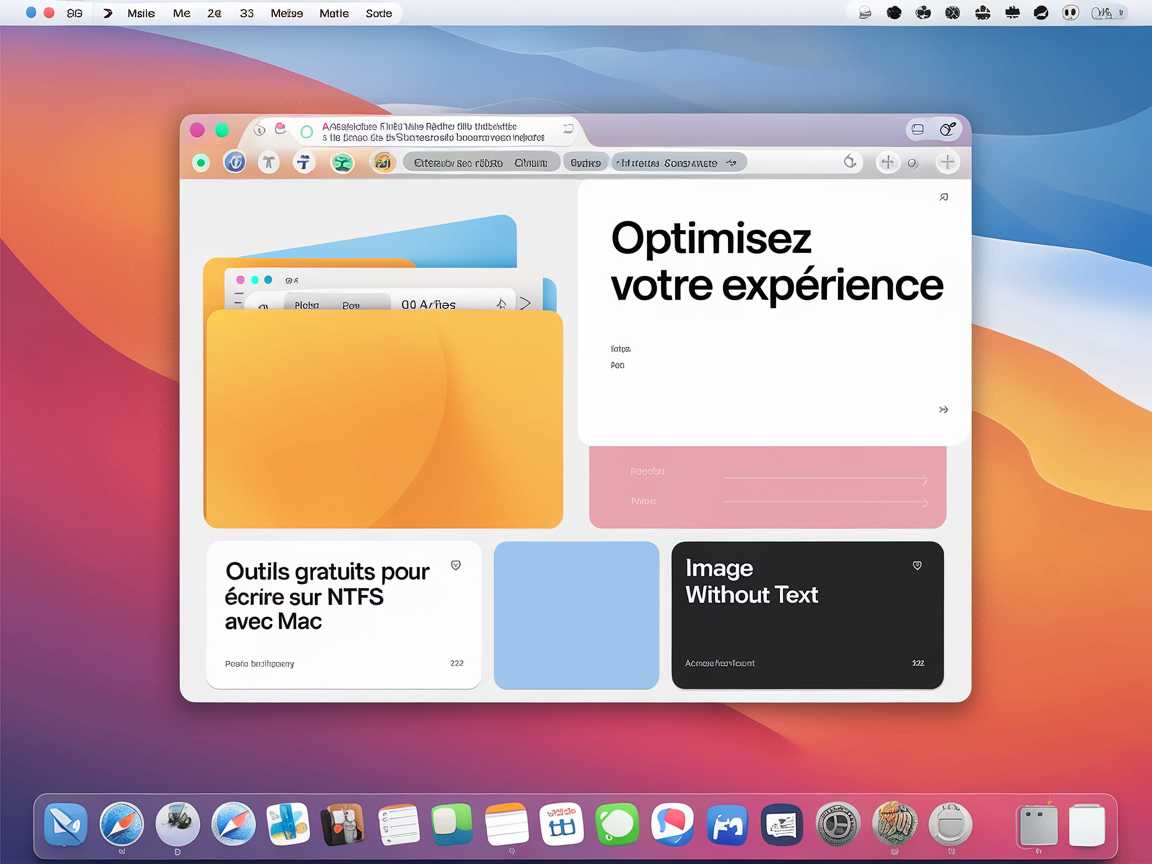Click the plain light blue card

[576, 616]
